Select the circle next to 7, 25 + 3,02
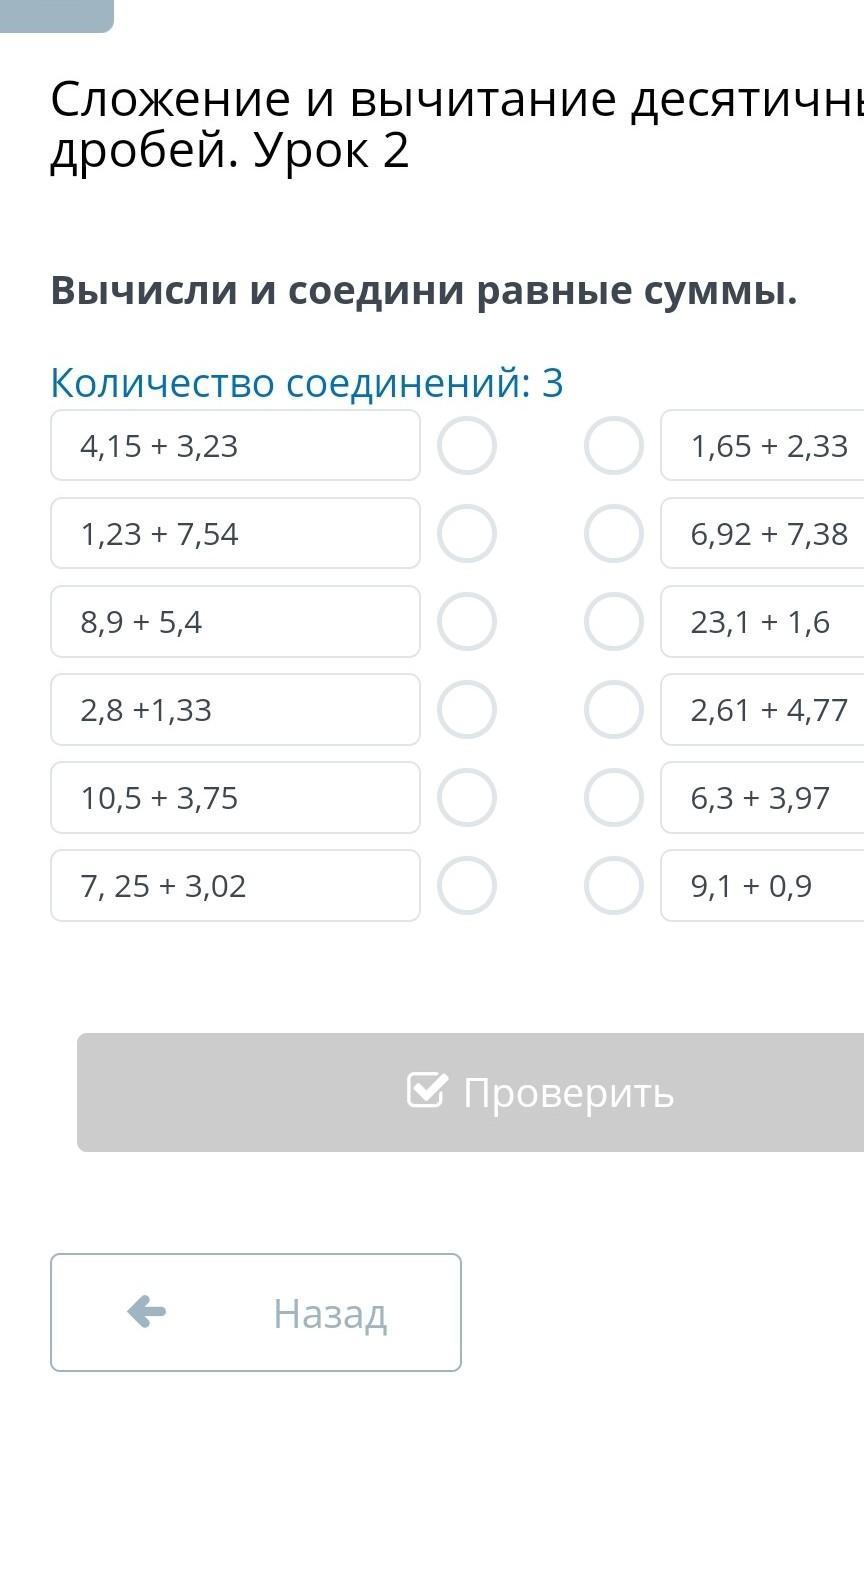The height and width of the screenshot is (1583, 864). [x=467, y=886]
